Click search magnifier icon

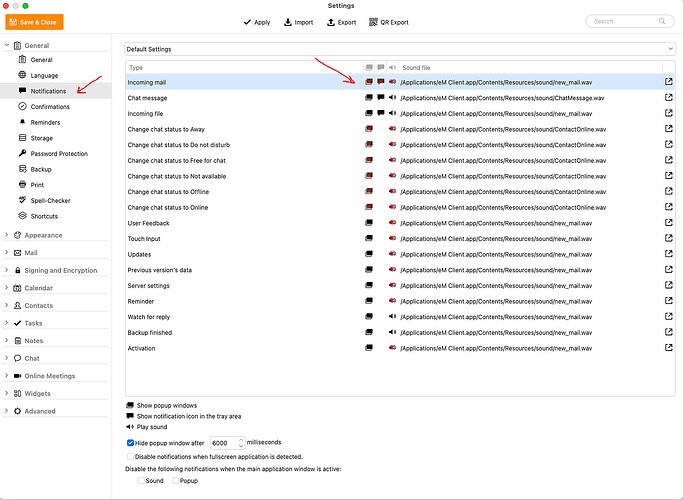662,21
